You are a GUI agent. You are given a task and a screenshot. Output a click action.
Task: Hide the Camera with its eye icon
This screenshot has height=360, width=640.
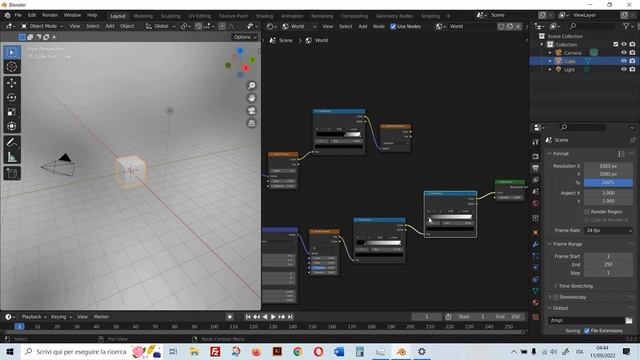(x=624, y=53)
